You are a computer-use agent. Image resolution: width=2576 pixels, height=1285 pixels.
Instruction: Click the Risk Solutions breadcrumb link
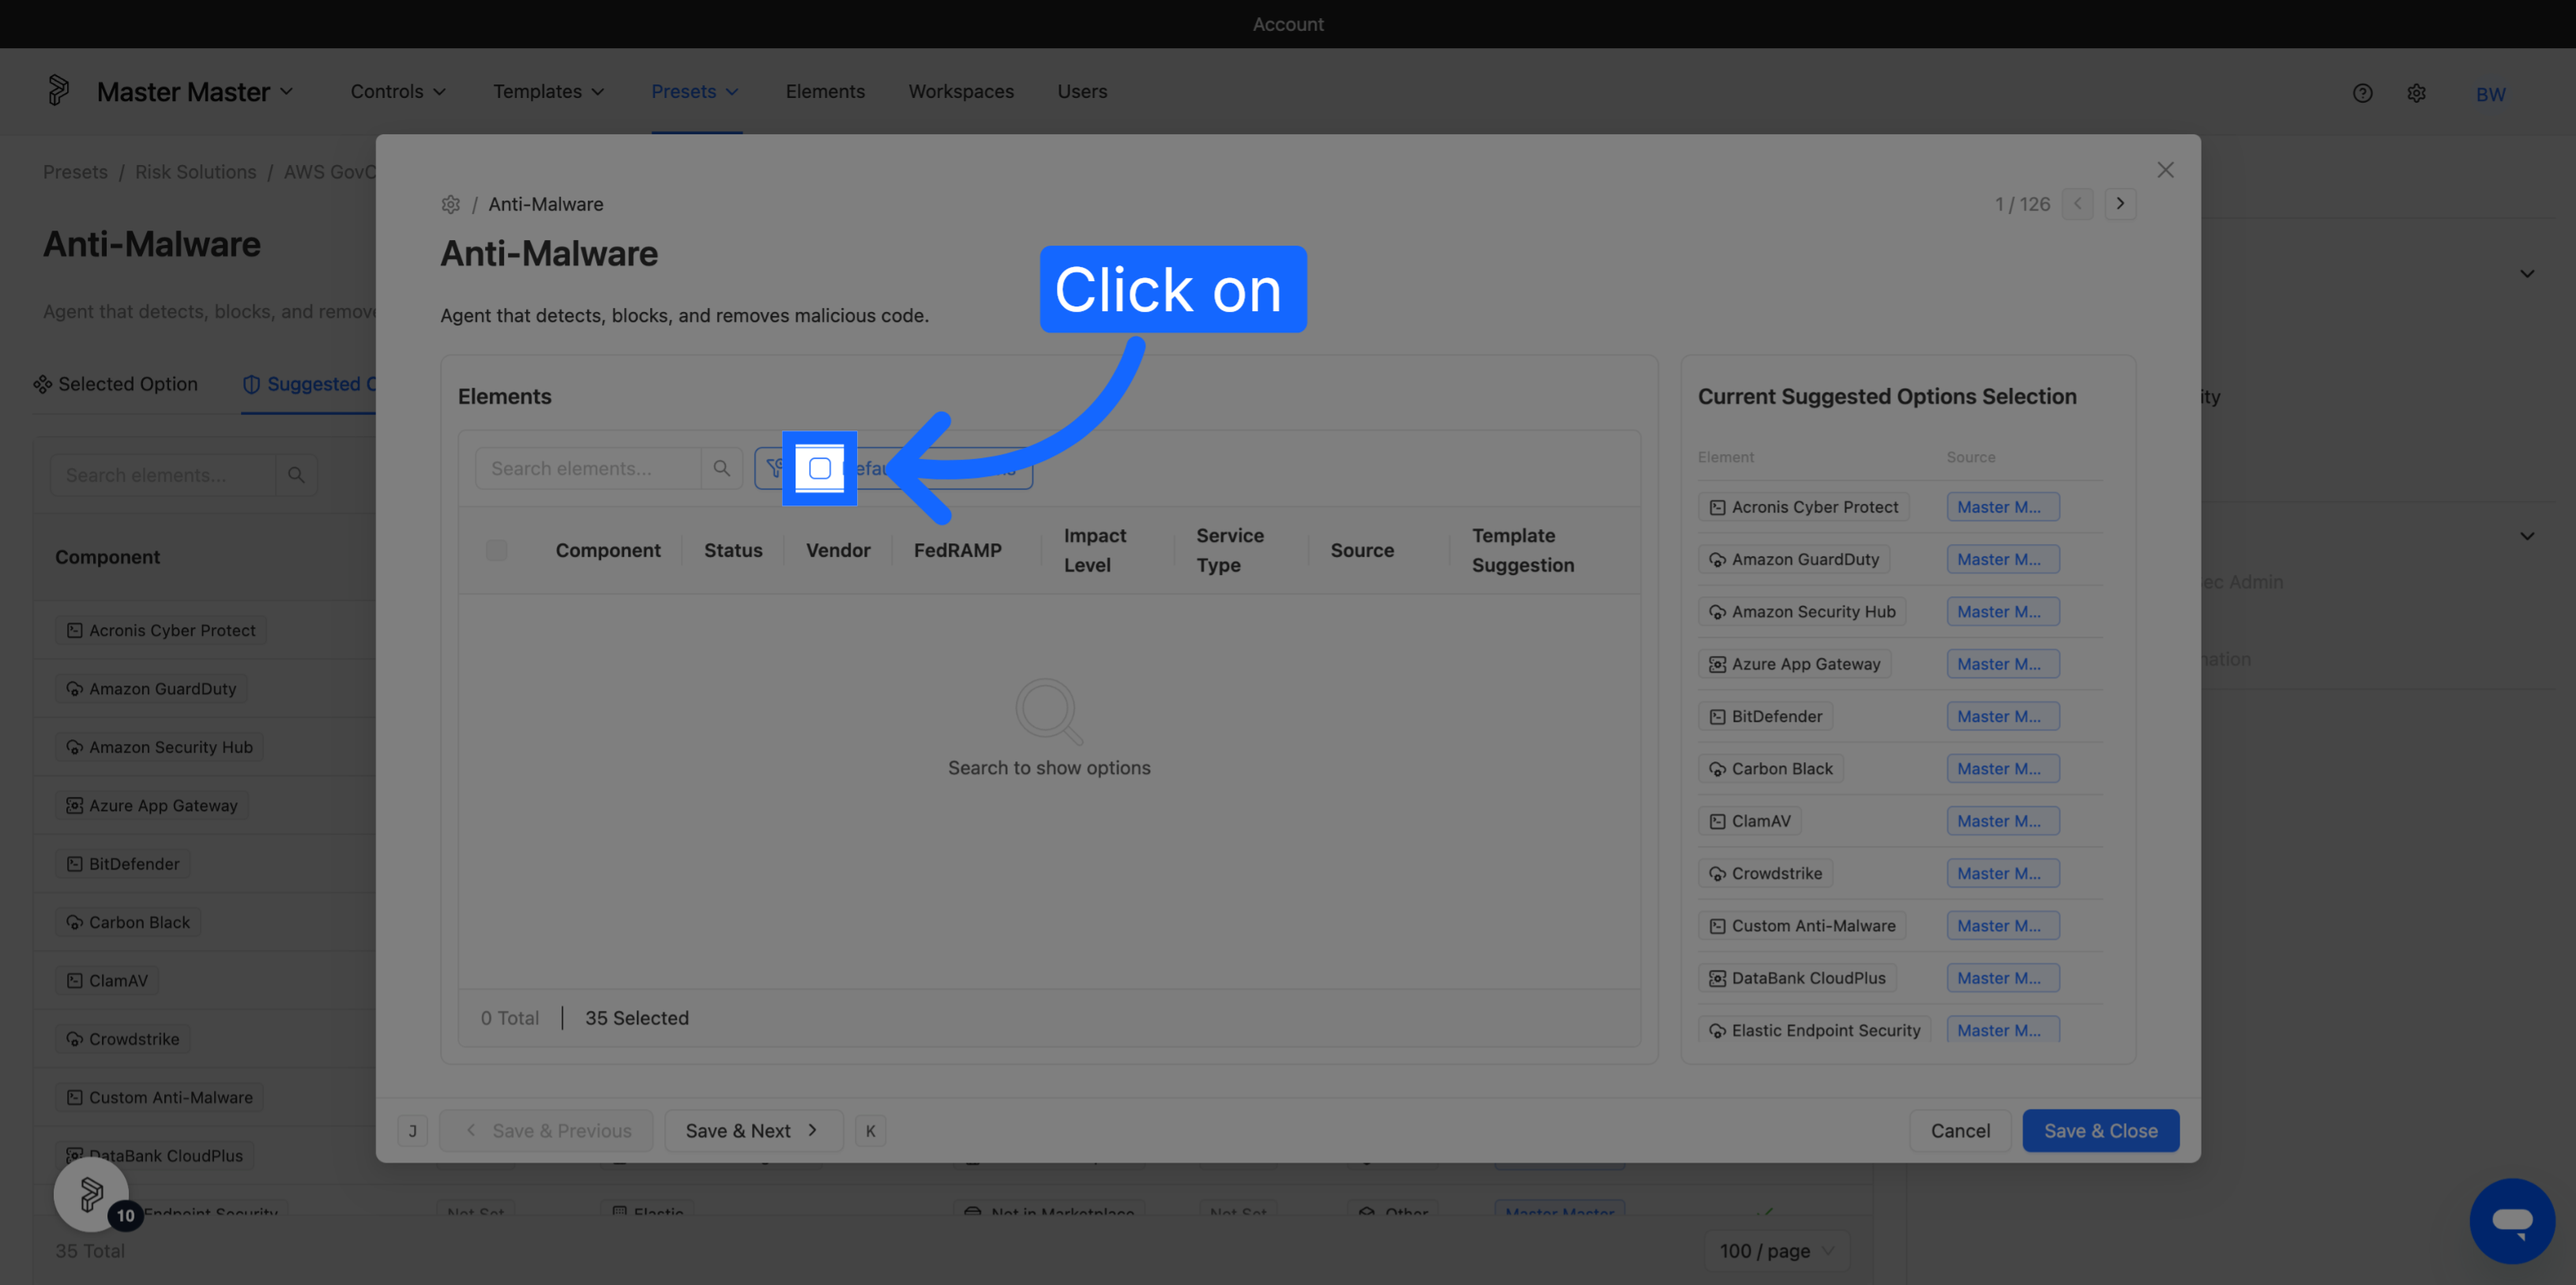click(x=195, y=172)
